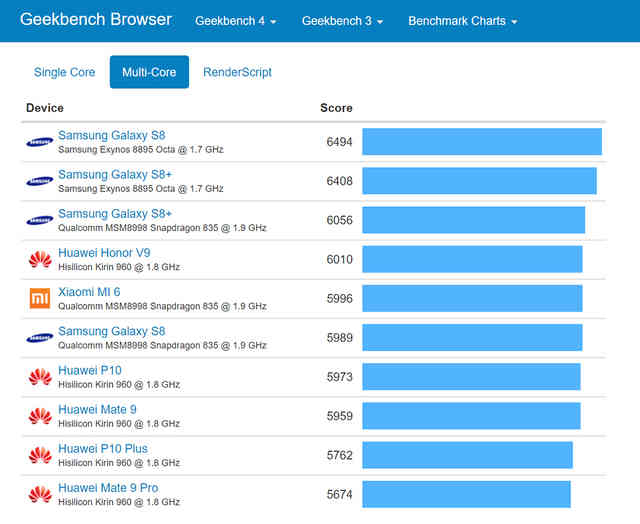Click the score value 6056
Image resolution: width=640 pixels, height=524 pixels.
tap(339, 220)
